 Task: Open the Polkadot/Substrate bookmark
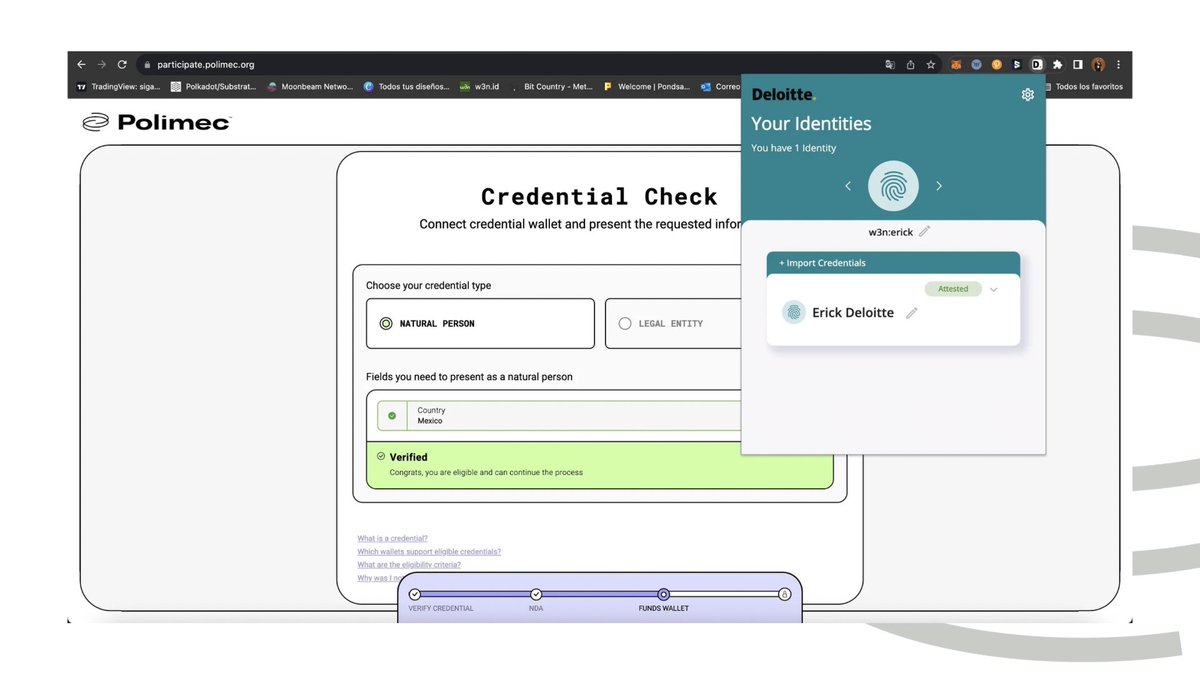(213, 87)
